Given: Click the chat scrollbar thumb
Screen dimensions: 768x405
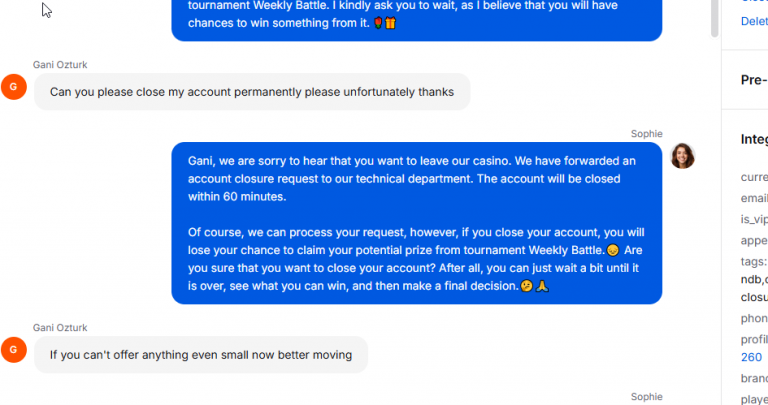Looking at the screenshot, I should [x=714, y=15].
